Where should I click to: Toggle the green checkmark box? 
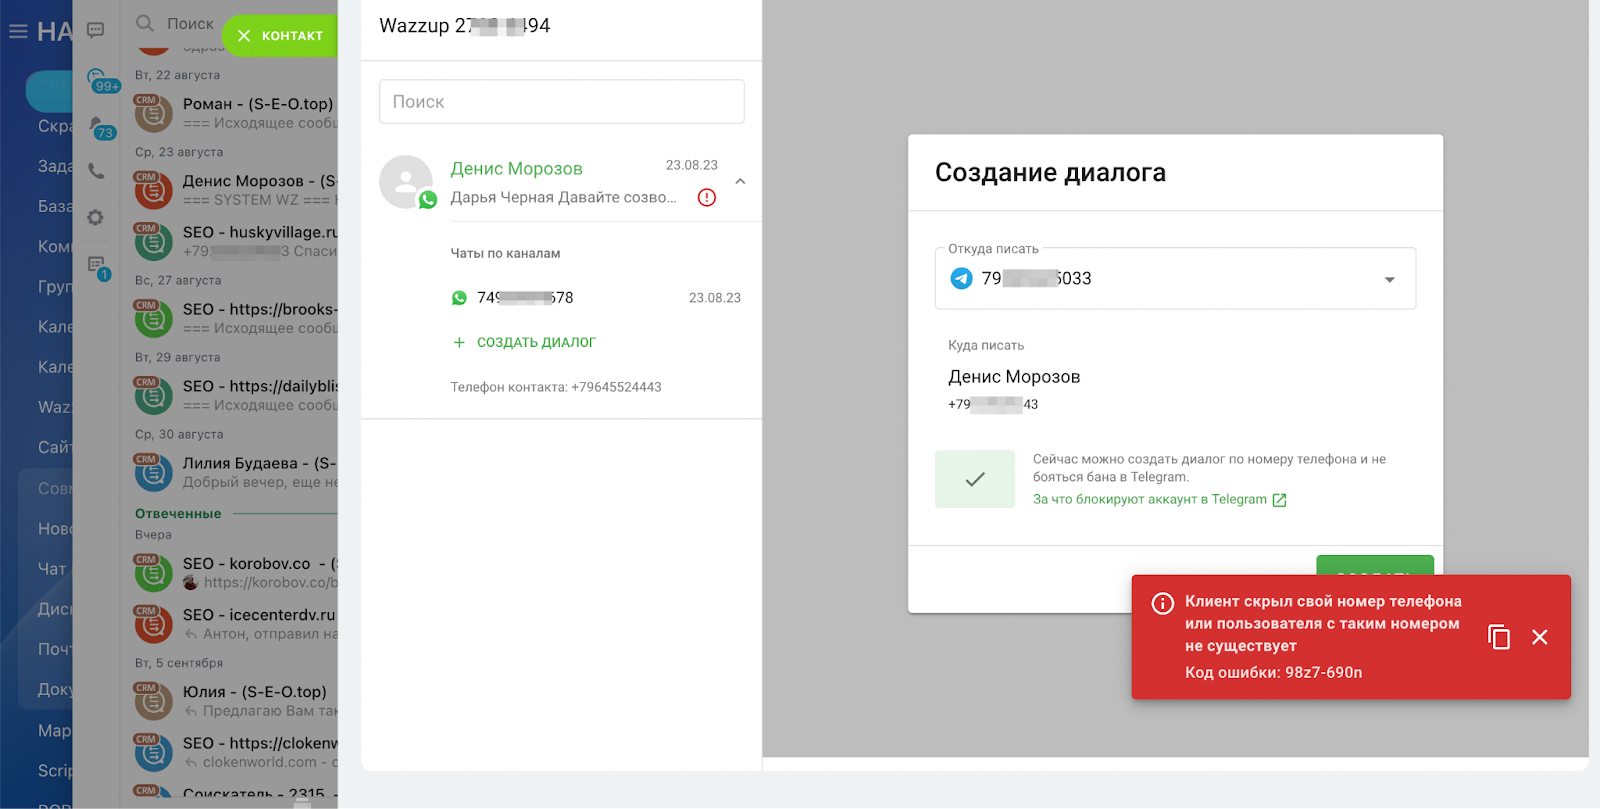tap(974, 479)
